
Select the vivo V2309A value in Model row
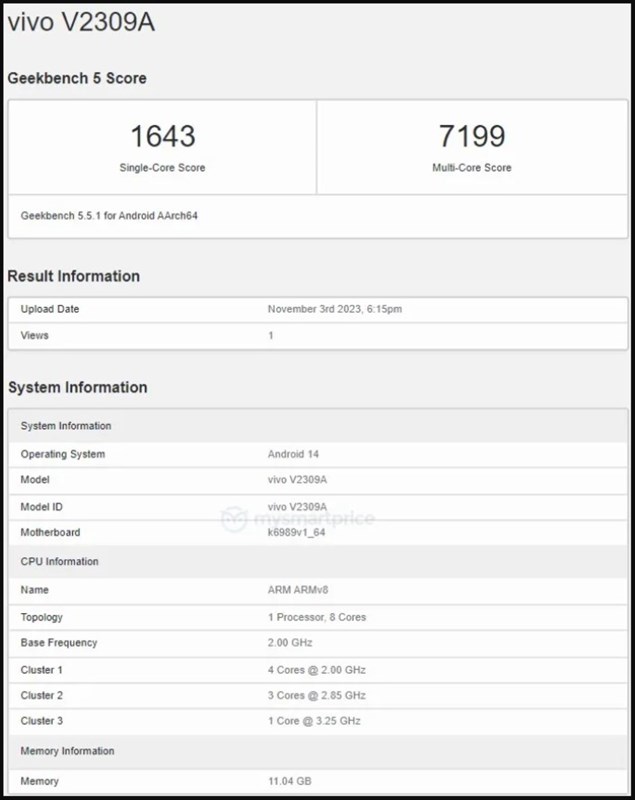pos(297,480)
